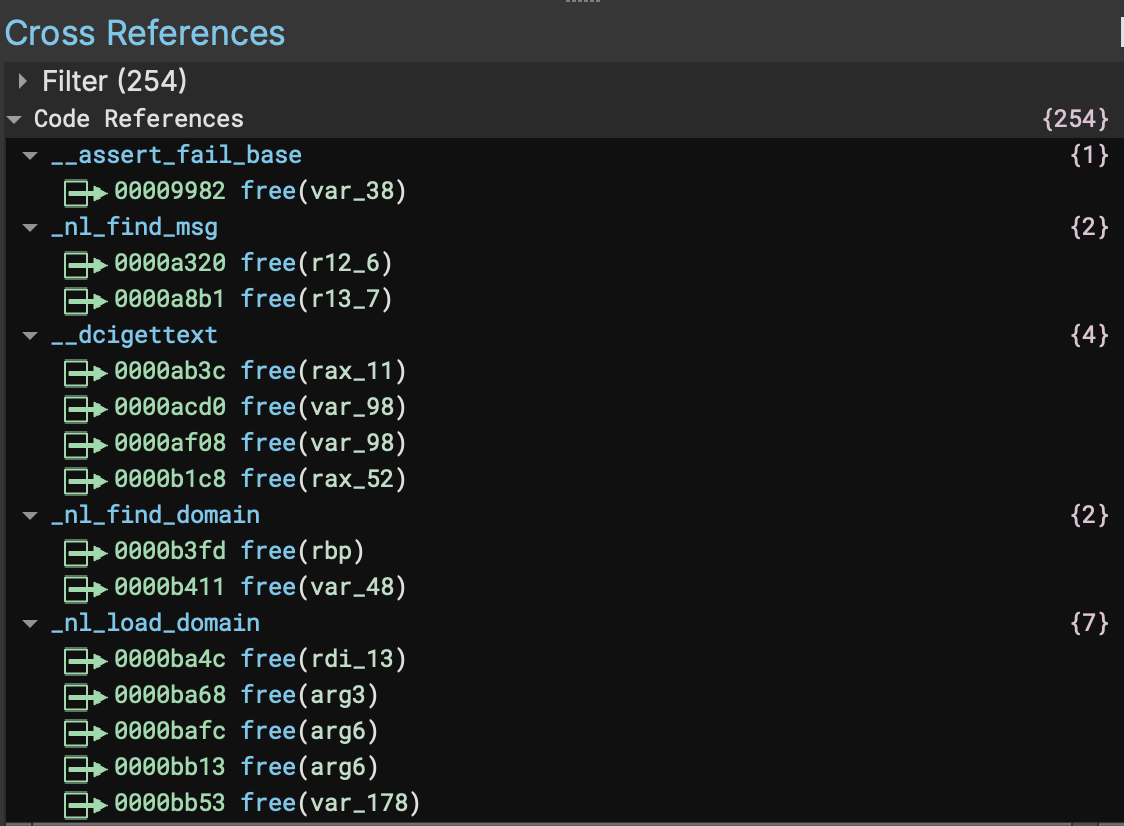The width and height of the screenshot is (1124, 826).
Task: Click arrow icon beside address 0000b1c8
Action: coord(85,479)
